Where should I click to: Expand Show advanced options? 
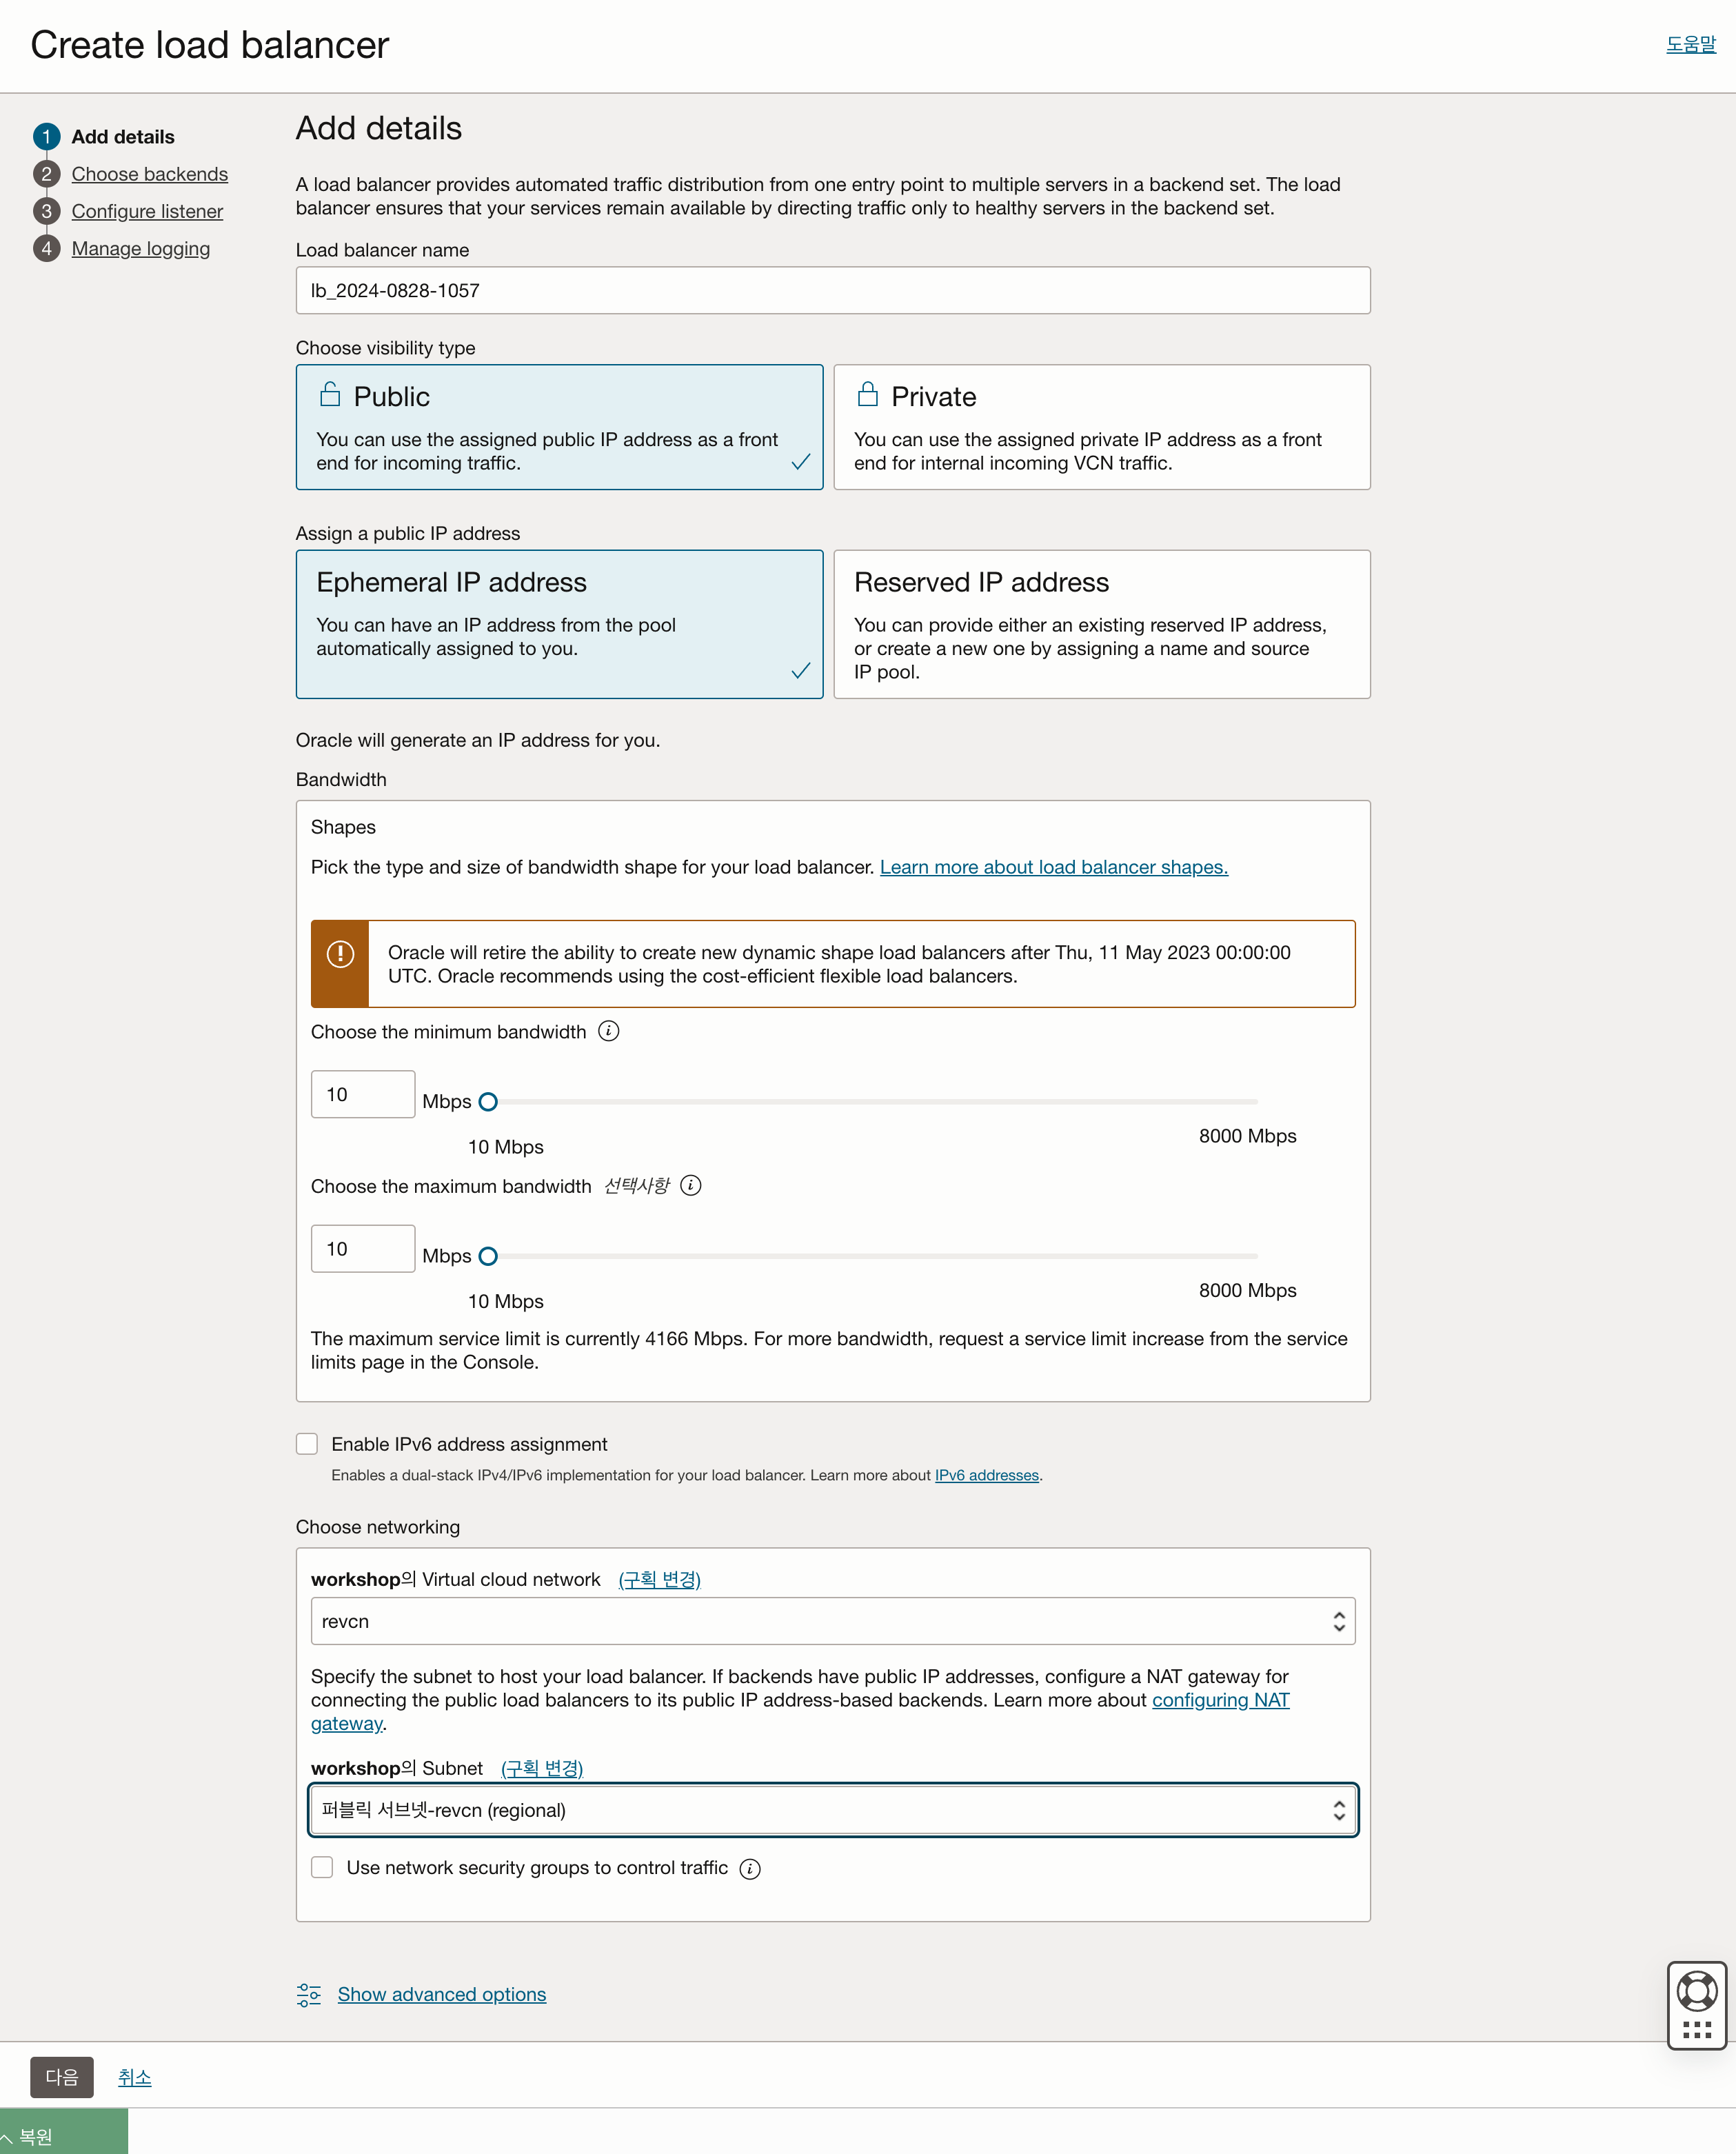(x=441, y=1995)
